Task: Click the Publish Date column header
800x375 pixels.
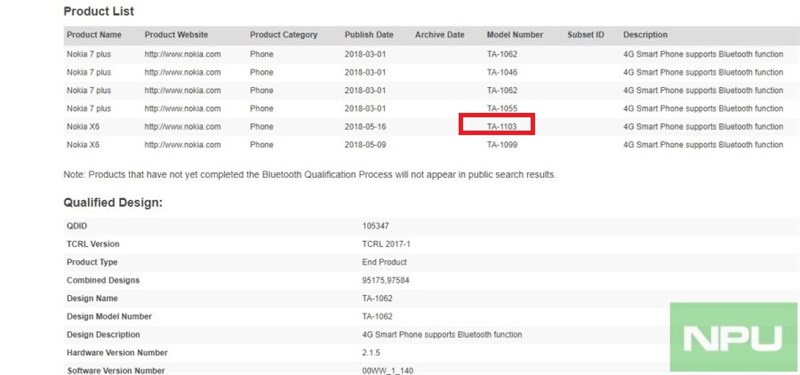Action: click(x=369, y=35)
